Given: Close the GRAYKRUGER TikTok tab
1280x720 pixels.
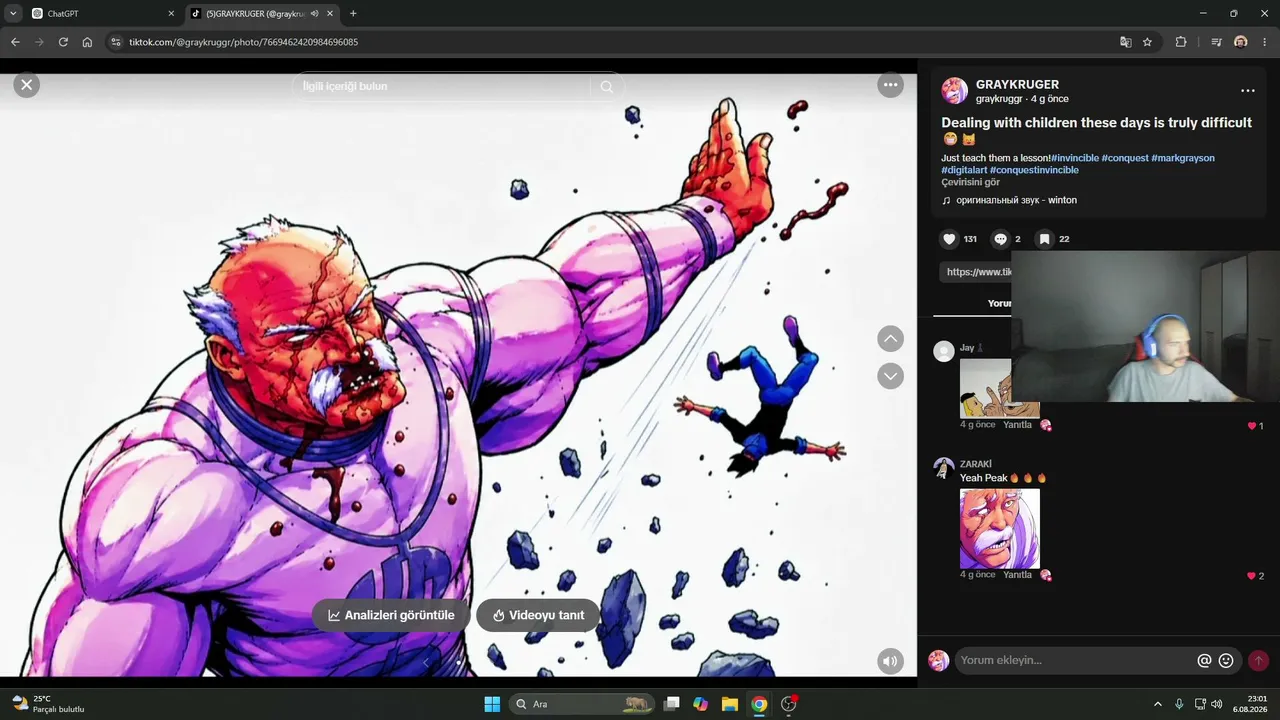Looking at the screenshot, I should [x=330, y=14].
